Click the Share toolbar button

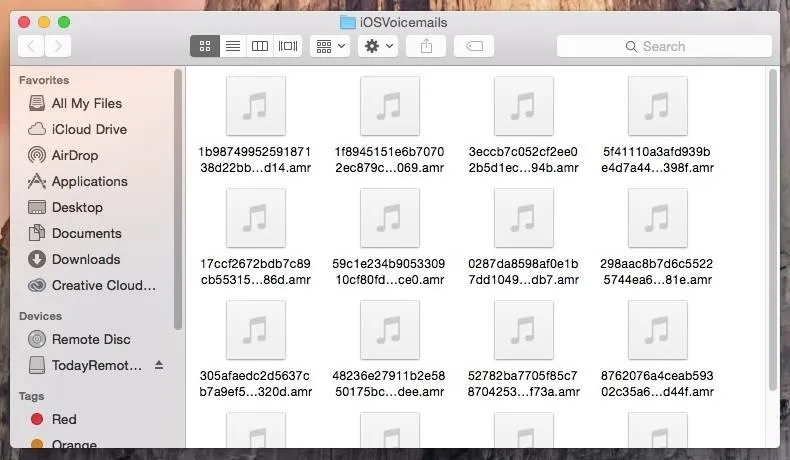426,46
